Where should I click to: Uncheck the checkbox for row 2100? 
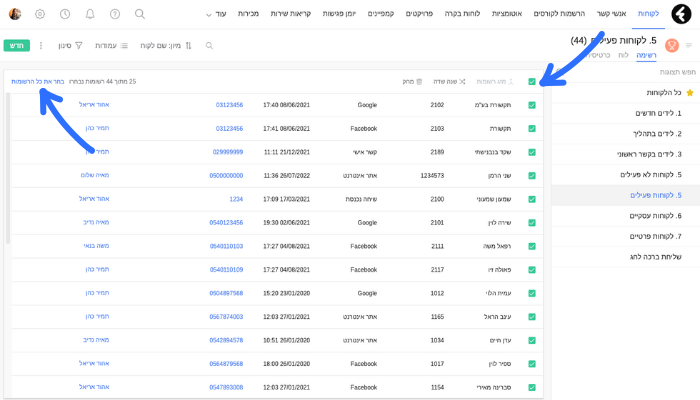[x=532, y=199]
